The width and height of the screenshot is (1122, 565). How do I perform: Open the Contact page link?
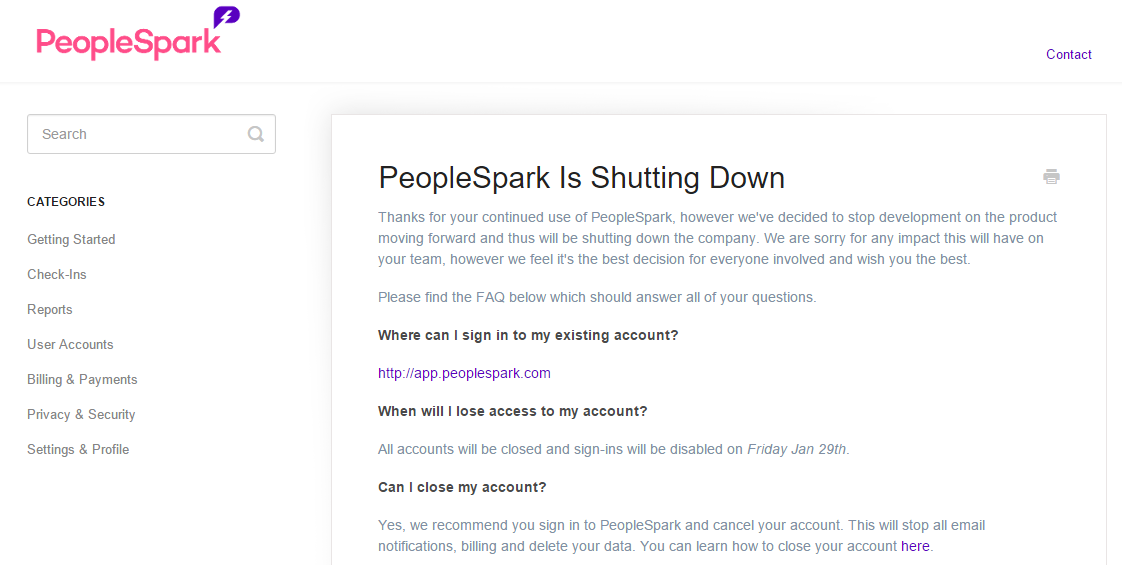click(1068, 54)
